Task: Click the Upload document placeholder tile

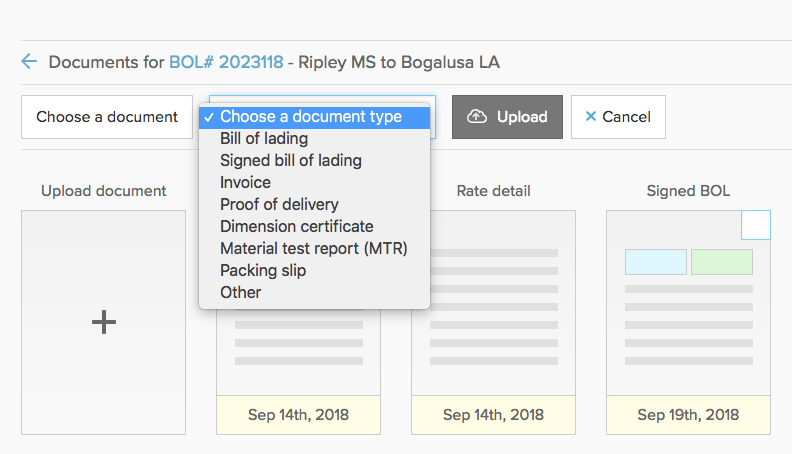Action: tap(104, 322)
